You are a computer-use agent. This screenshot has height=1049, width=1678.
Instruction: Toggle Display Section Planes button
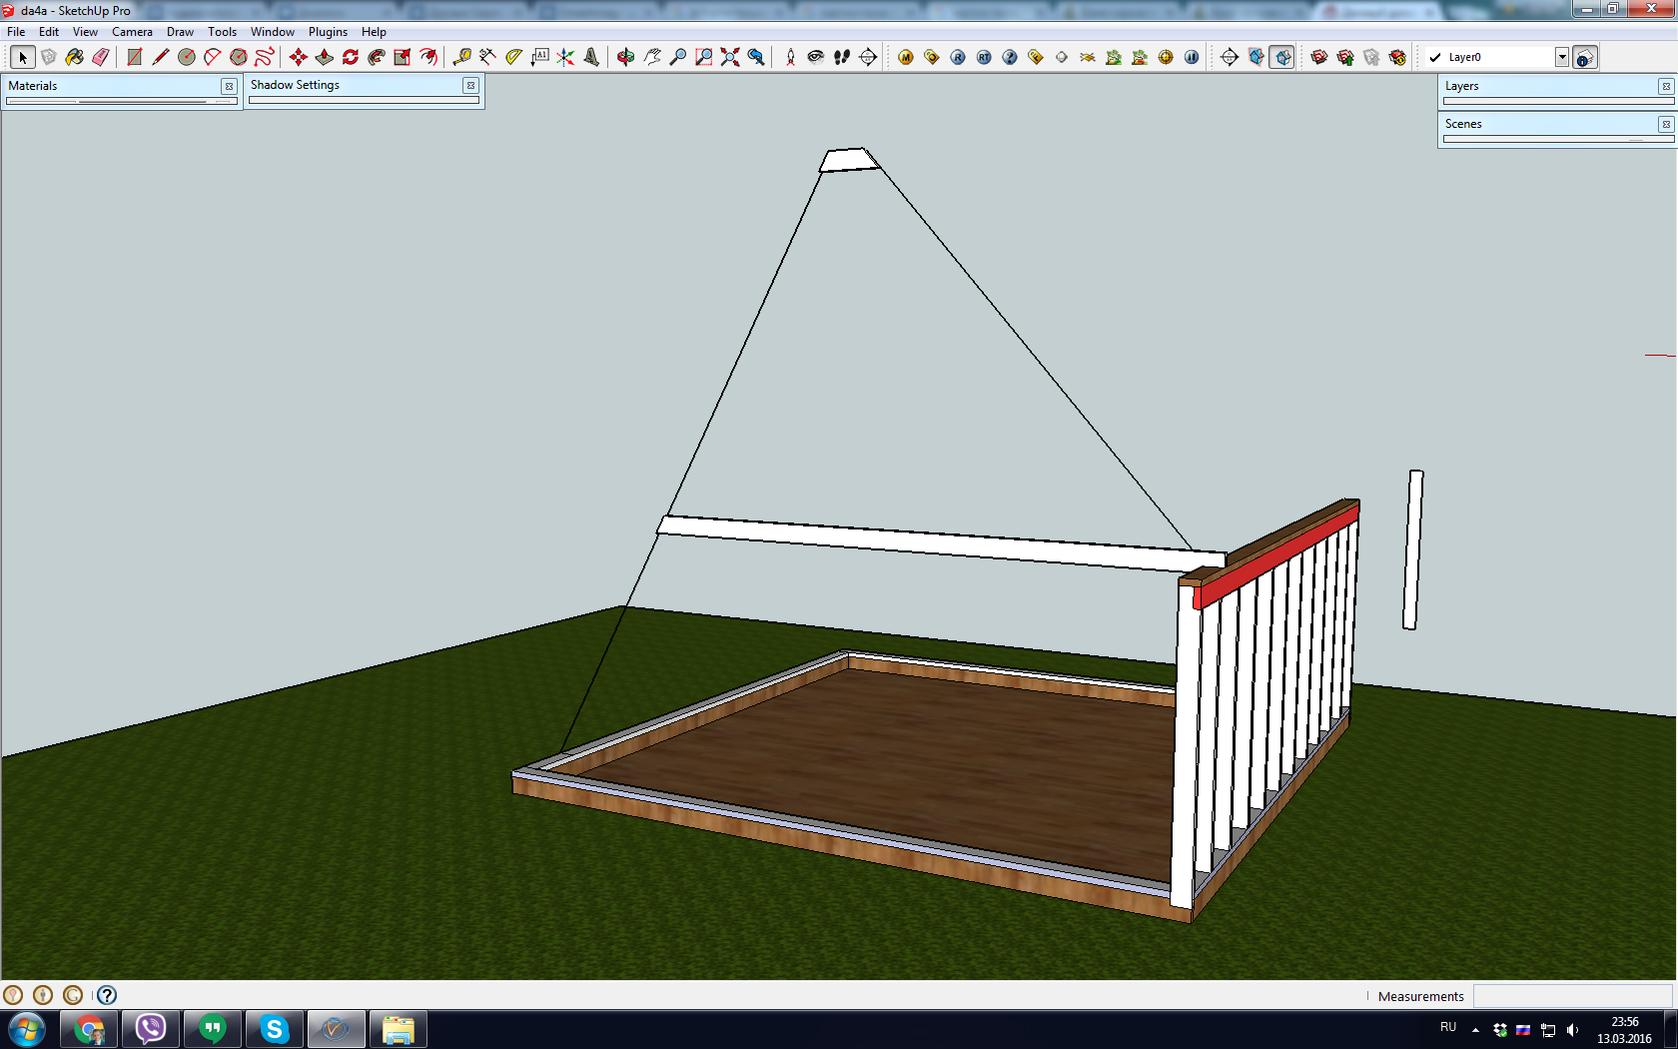click(x=1256, y=57)
